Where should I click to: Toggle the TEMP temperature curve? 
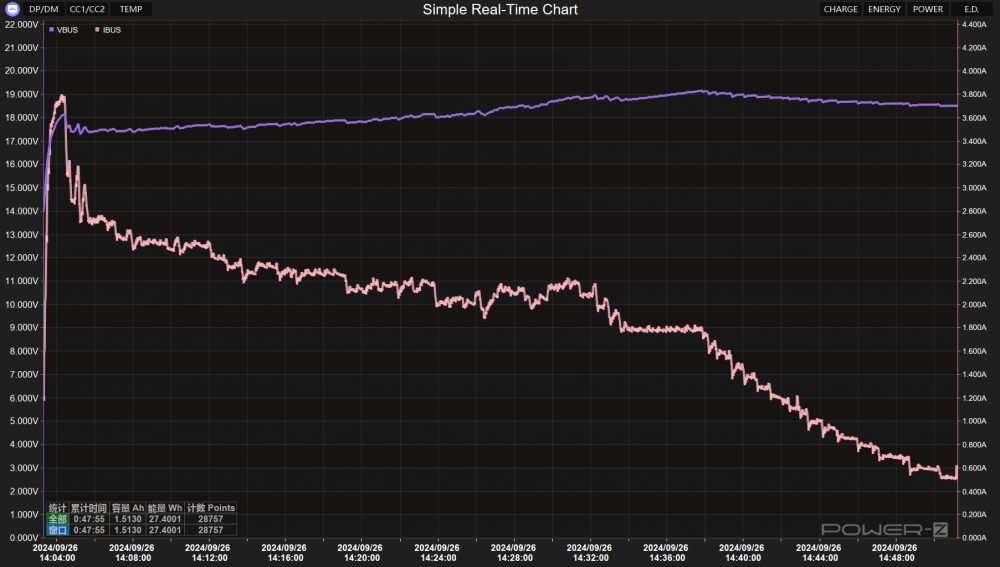point(131,9)
